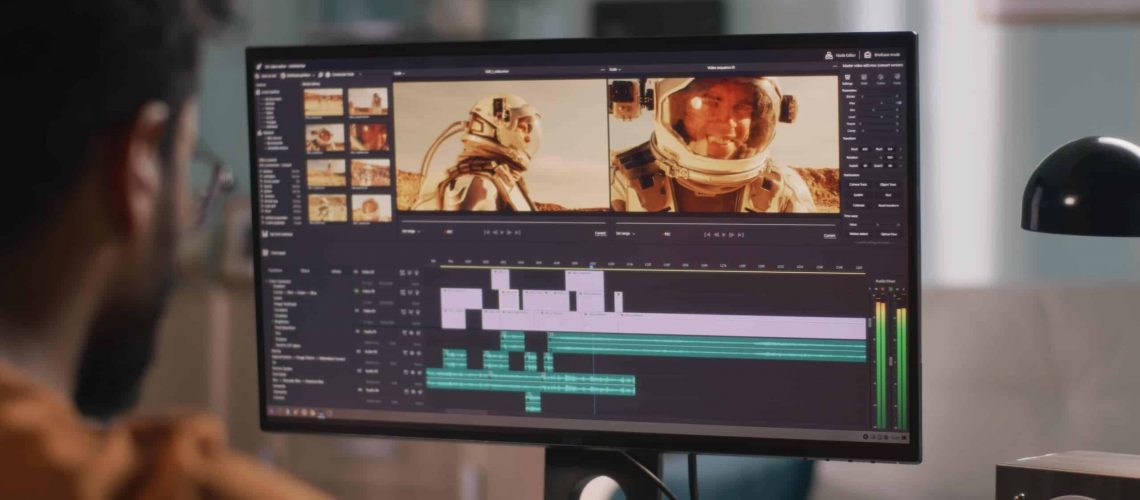Screen dimensions: 1140x500
Task: Click the Camera Track button in right panel
Action: coord(858,184)
